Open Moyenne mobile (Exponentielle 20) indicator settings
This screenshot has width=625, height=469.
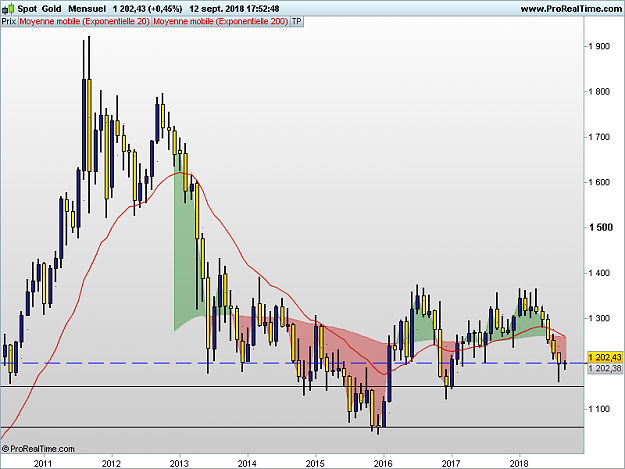[x=85, y=22]
